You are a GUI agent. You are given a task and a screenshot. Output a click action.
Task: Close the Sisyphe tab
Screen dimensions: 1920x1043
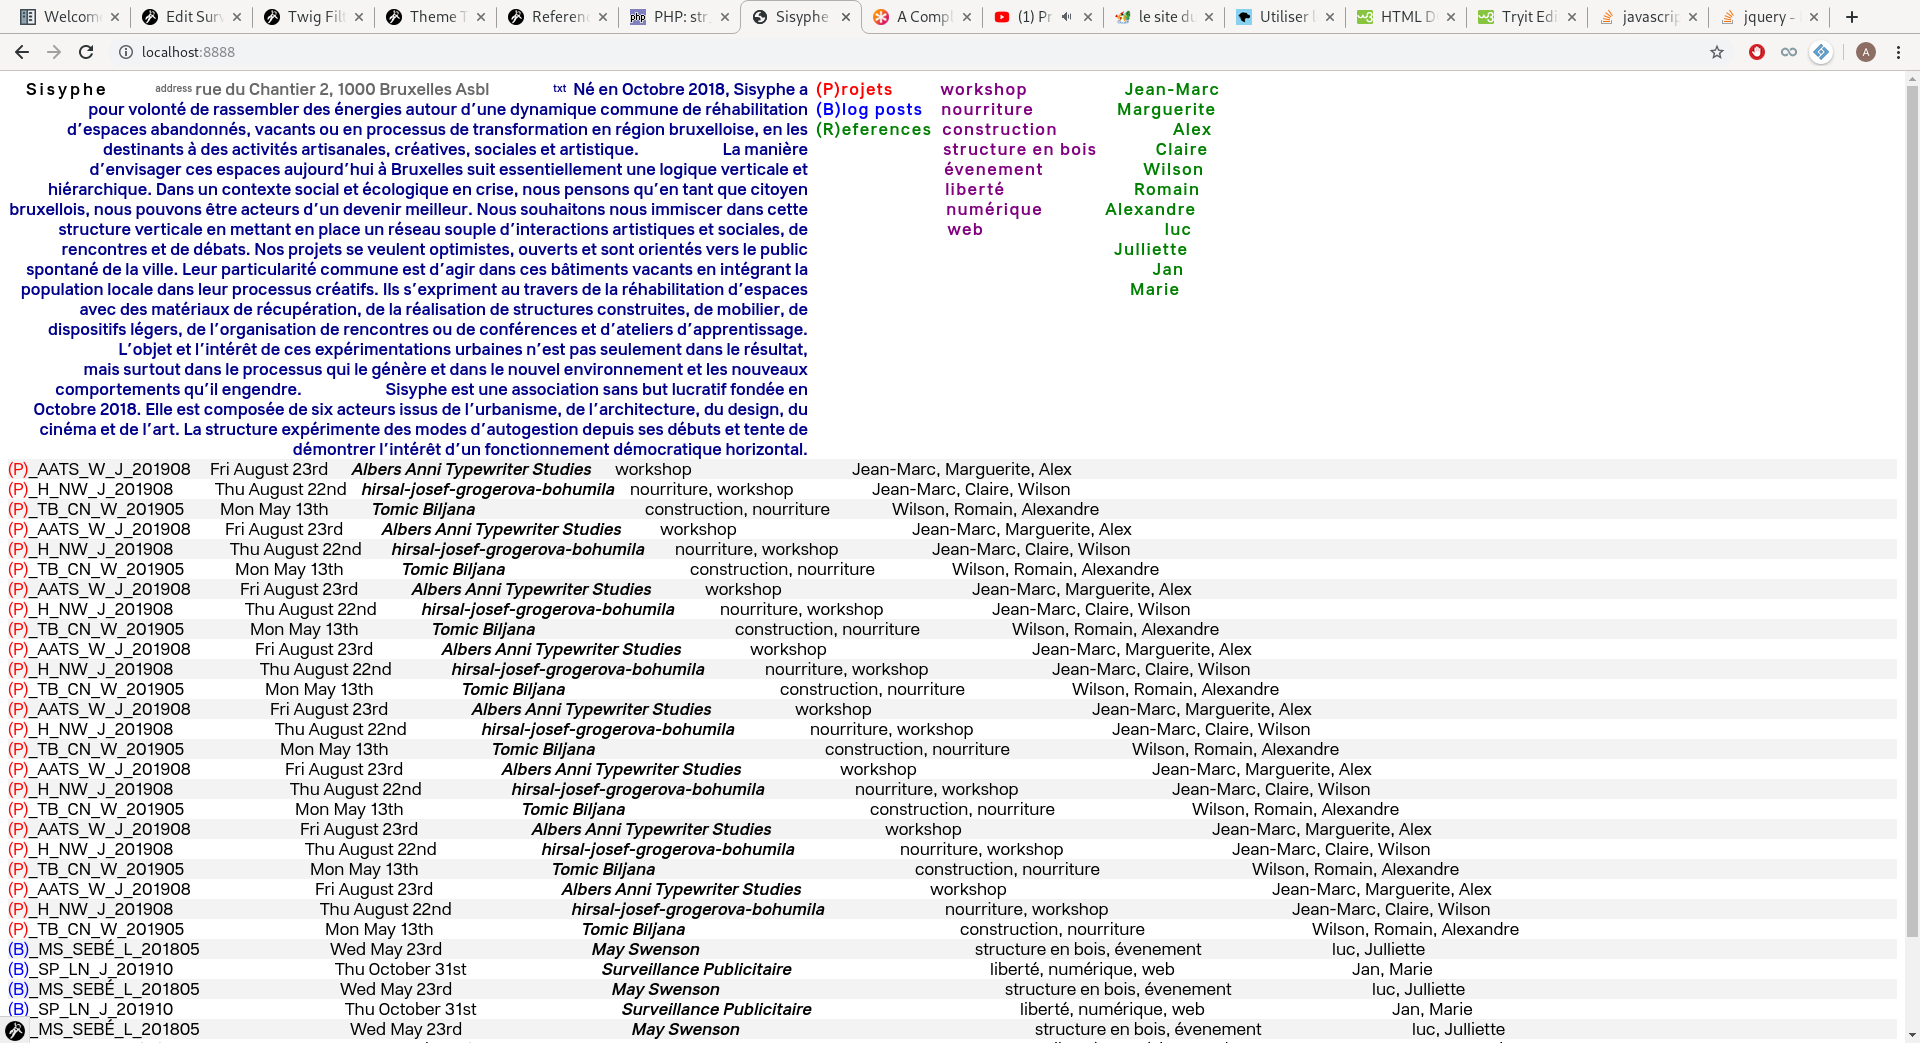846,17
